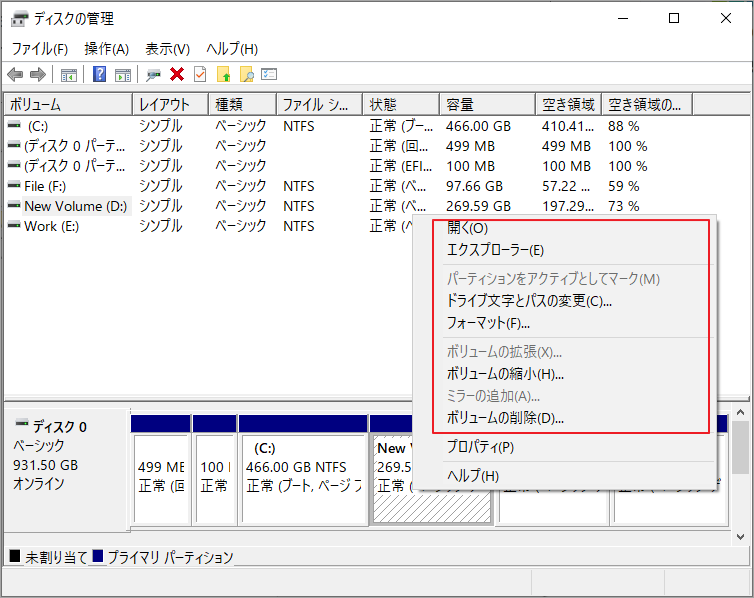Sort by the 状態 column header
The image size is (754, 598).
click(402, 105)
